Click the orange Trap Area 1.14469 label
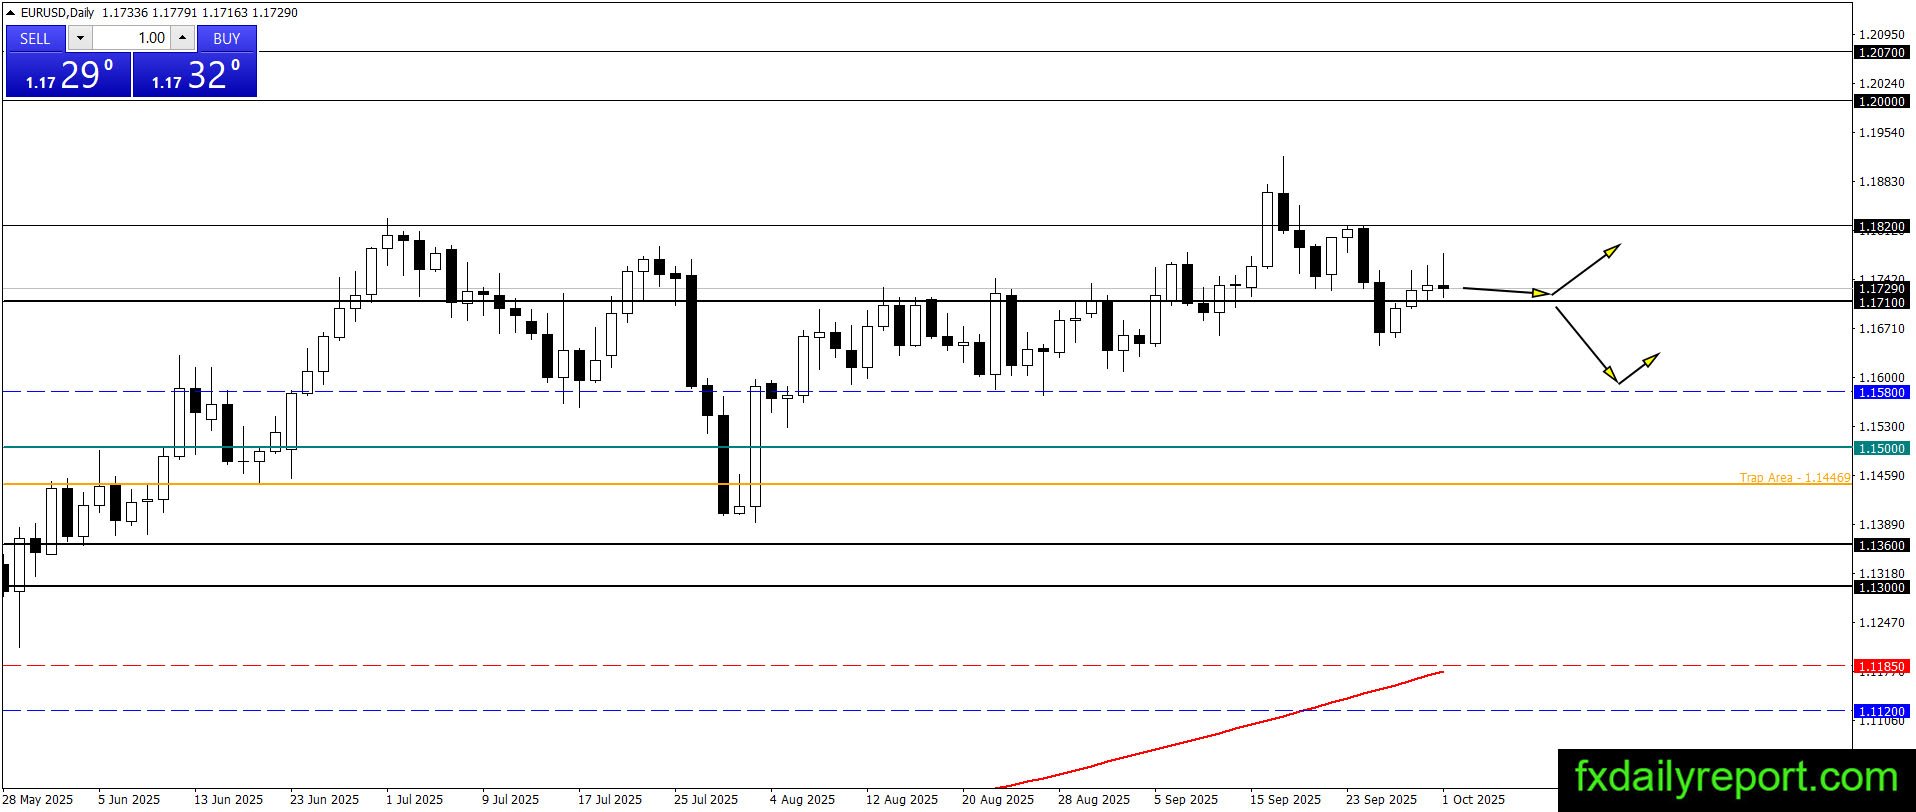 pos(1794,478)
